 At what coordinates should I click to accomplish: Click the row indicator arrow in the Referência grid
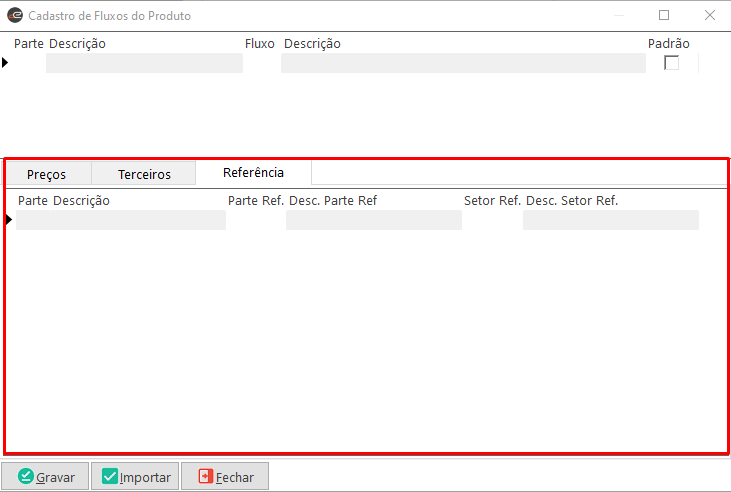10,220
